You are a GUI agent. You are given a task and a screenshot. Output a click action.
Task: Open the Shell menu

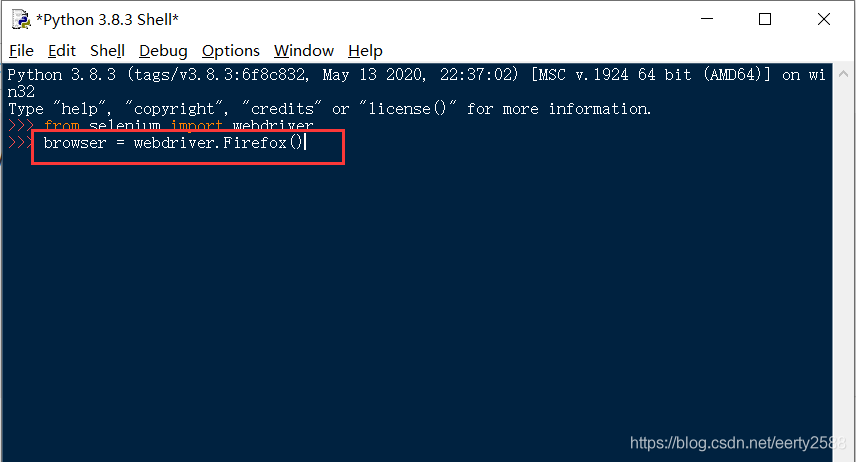(107, 51)
